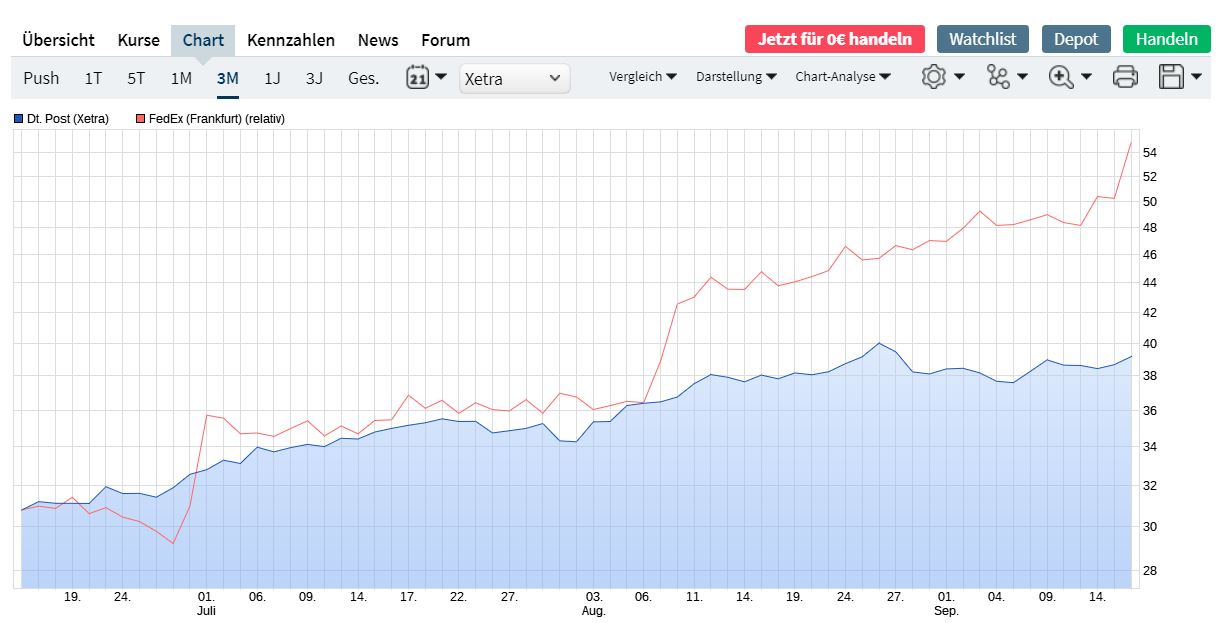Add to Watchlist button
Image resolution: width=1218 pixels, height=623 pixels.
pyautogui.click(x=983, y=39)
